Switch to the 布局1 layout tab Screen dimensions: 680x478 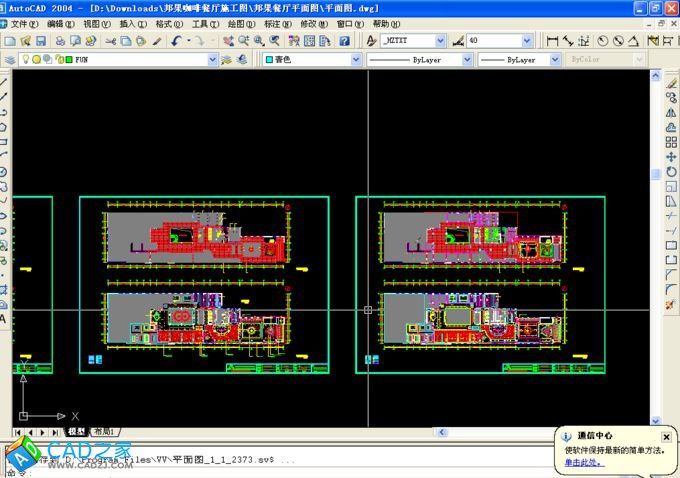(x=104, y=432)
